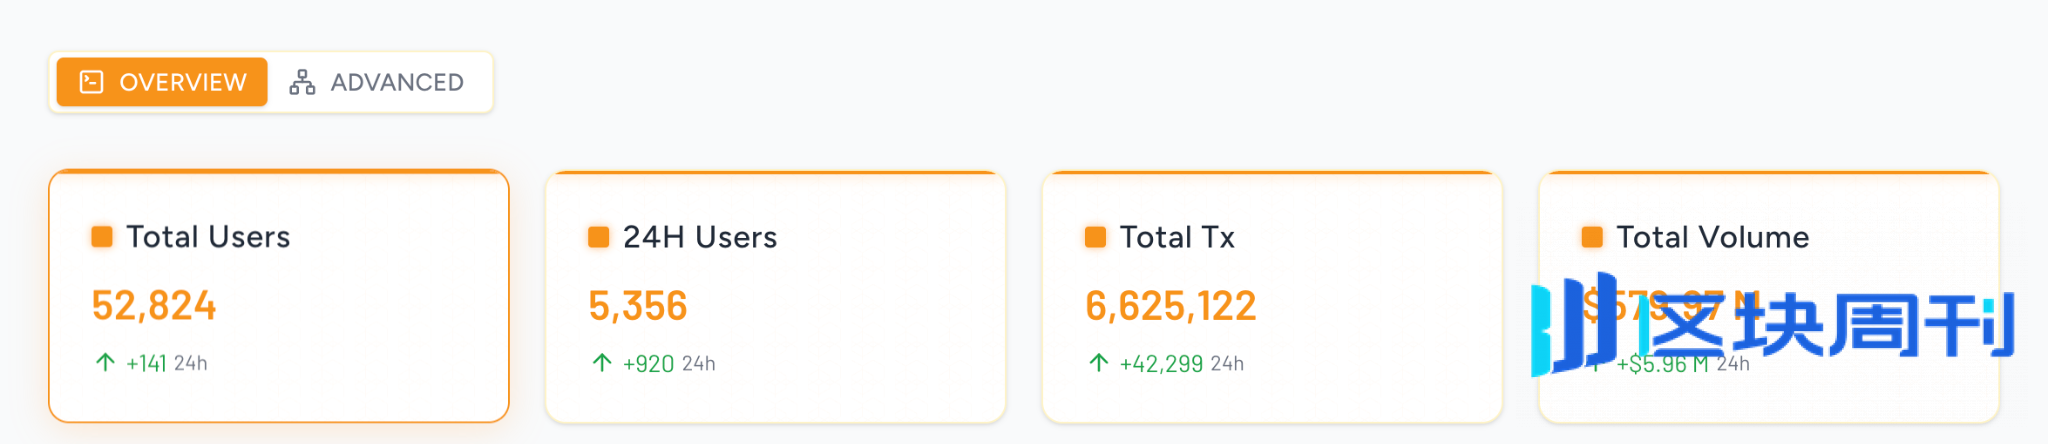Click the orange square beside 24H Users
The width and height of the screenshot is (2048, 444).
[x=598, y=237]
